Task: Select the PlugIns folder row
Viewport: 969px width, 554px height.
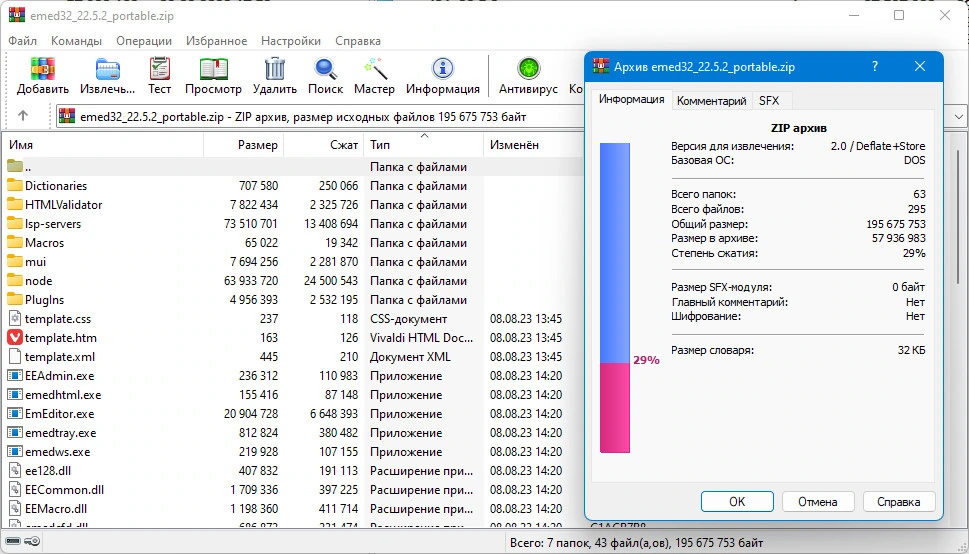Action: tap(292, 300)
